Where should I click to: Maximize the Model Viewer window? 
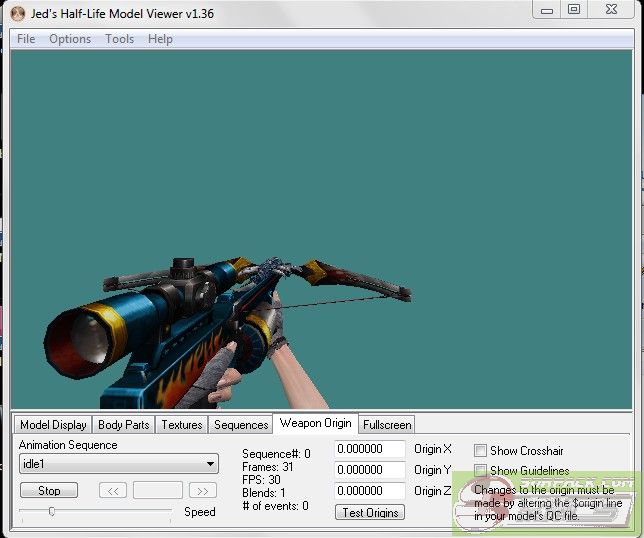574,10
